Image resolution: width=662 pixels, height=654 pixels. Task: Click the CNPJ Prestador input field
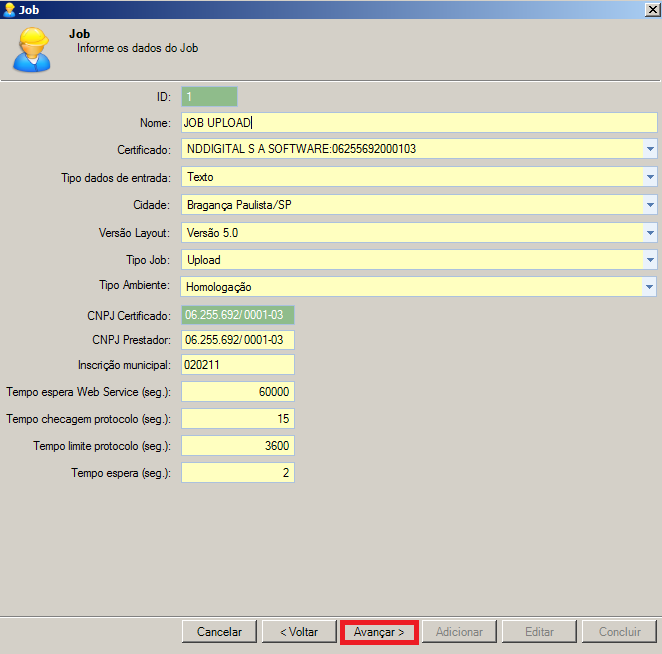point(237,340)
